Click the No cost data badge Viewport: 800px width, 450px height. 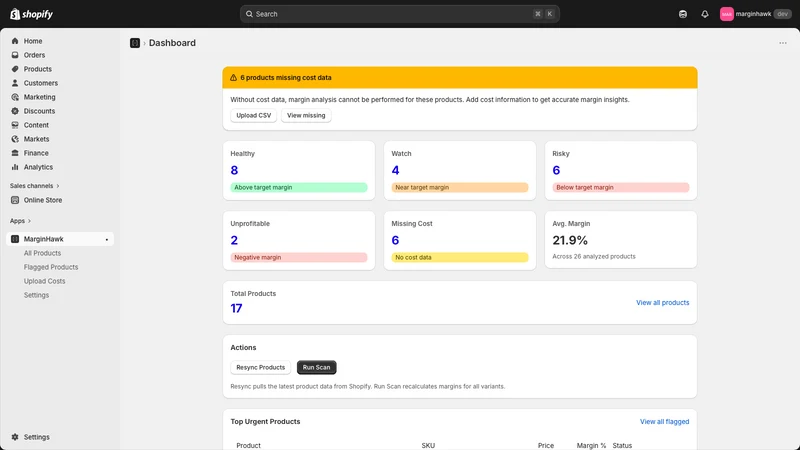(460, 257)
